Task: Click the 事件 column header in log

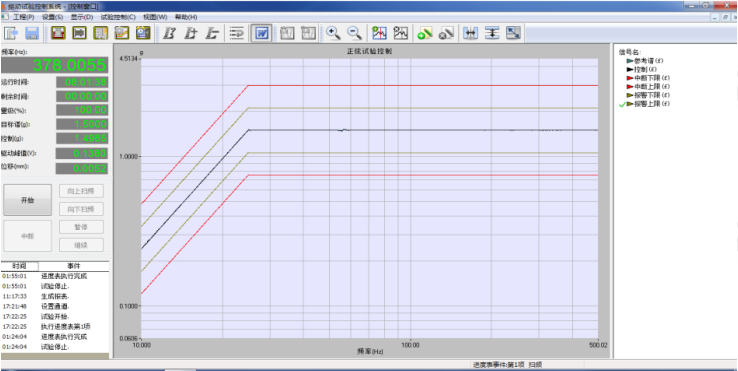Action: (x=74, y=266)
